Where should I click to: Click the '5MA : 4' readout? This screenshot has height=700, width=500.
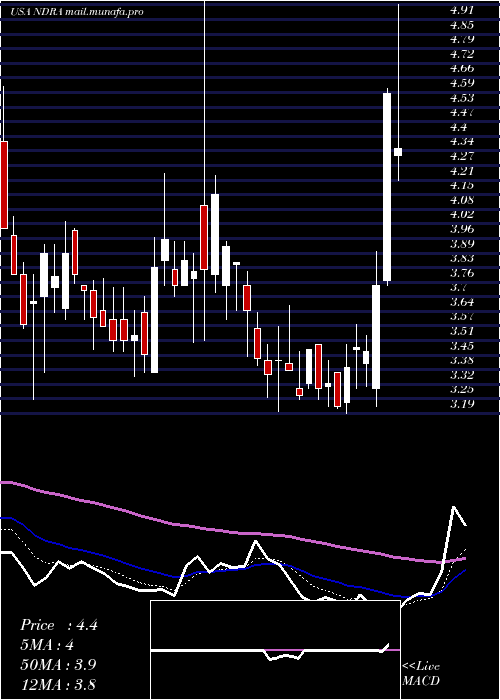click(47, 645)
